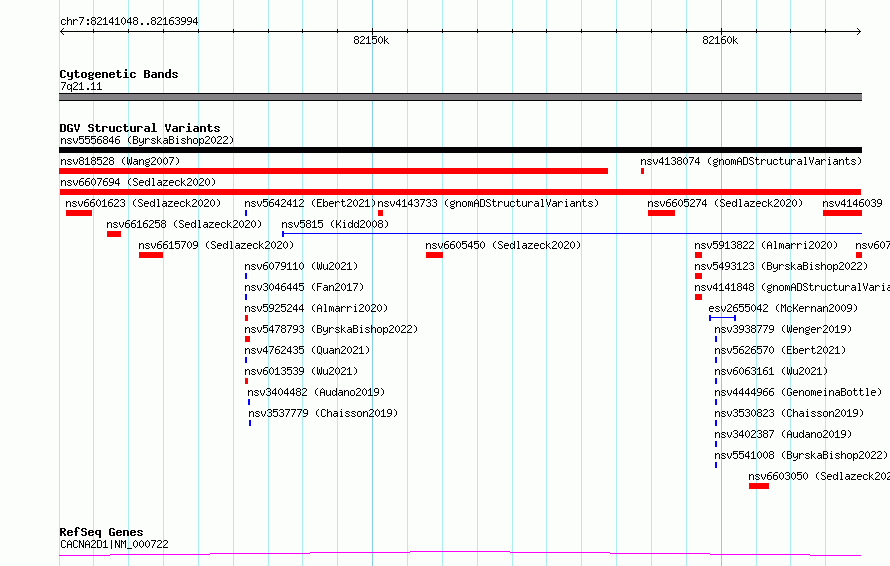The width and height of the screenshot is (890, 566).
Task: Click the 82150k ruler position label
Action: click(371, 40)
